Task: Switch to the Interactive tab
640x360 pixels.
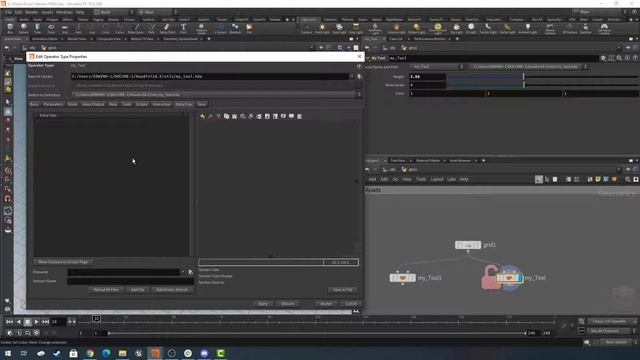Action: click(161, 104)
